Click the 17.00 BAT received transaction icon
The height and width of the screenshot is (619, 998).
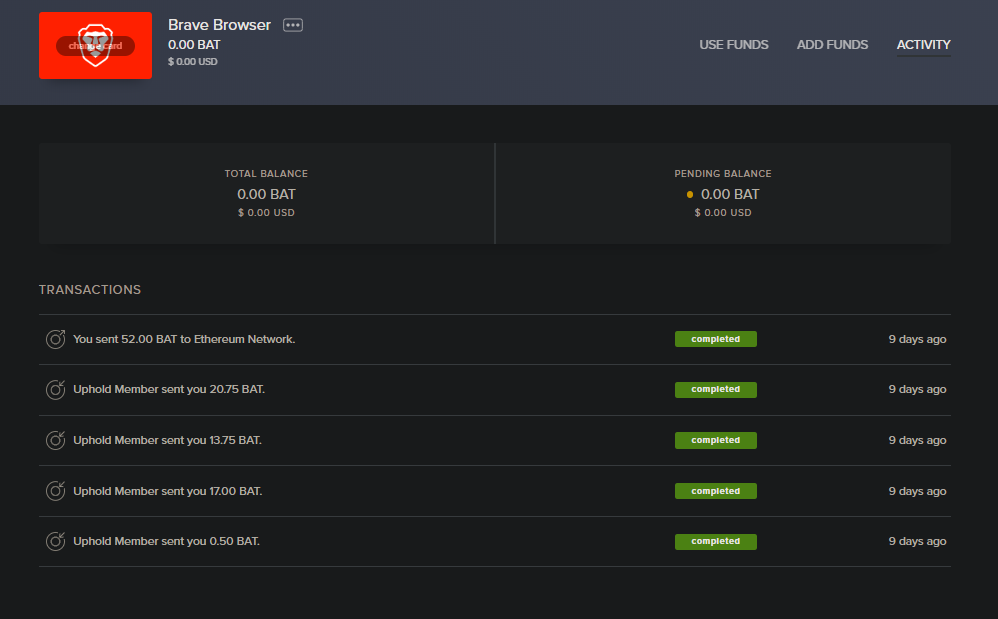tap(55, 491)
